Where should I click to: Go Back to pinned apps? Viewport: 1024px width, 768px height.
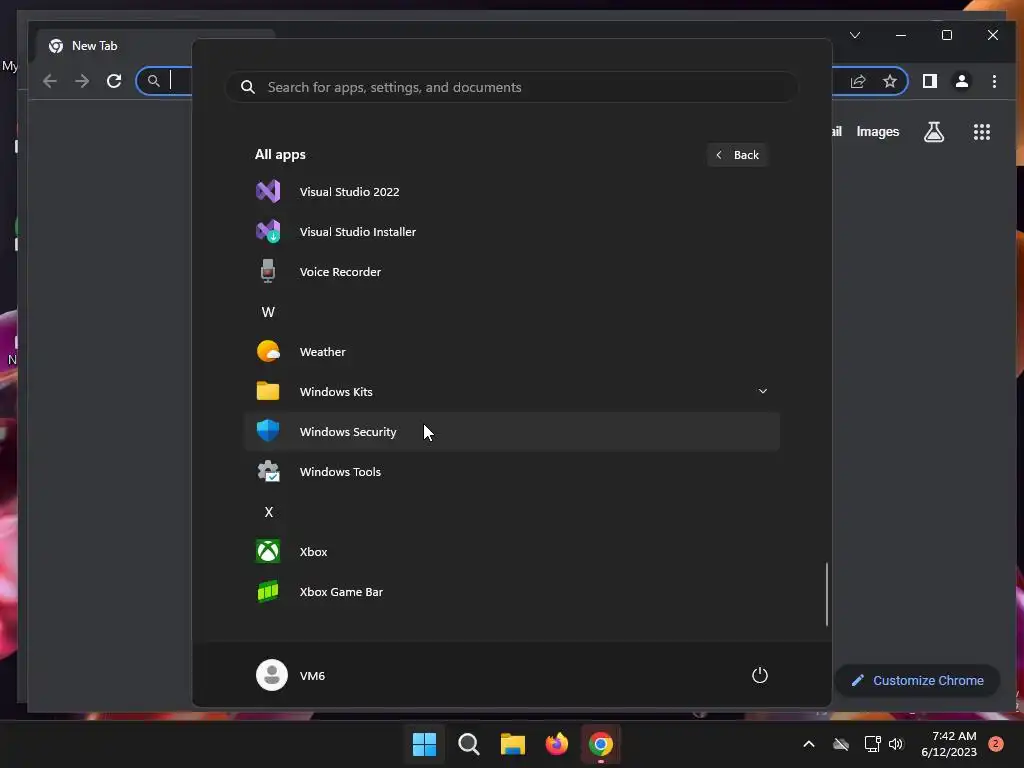point(737,155)
